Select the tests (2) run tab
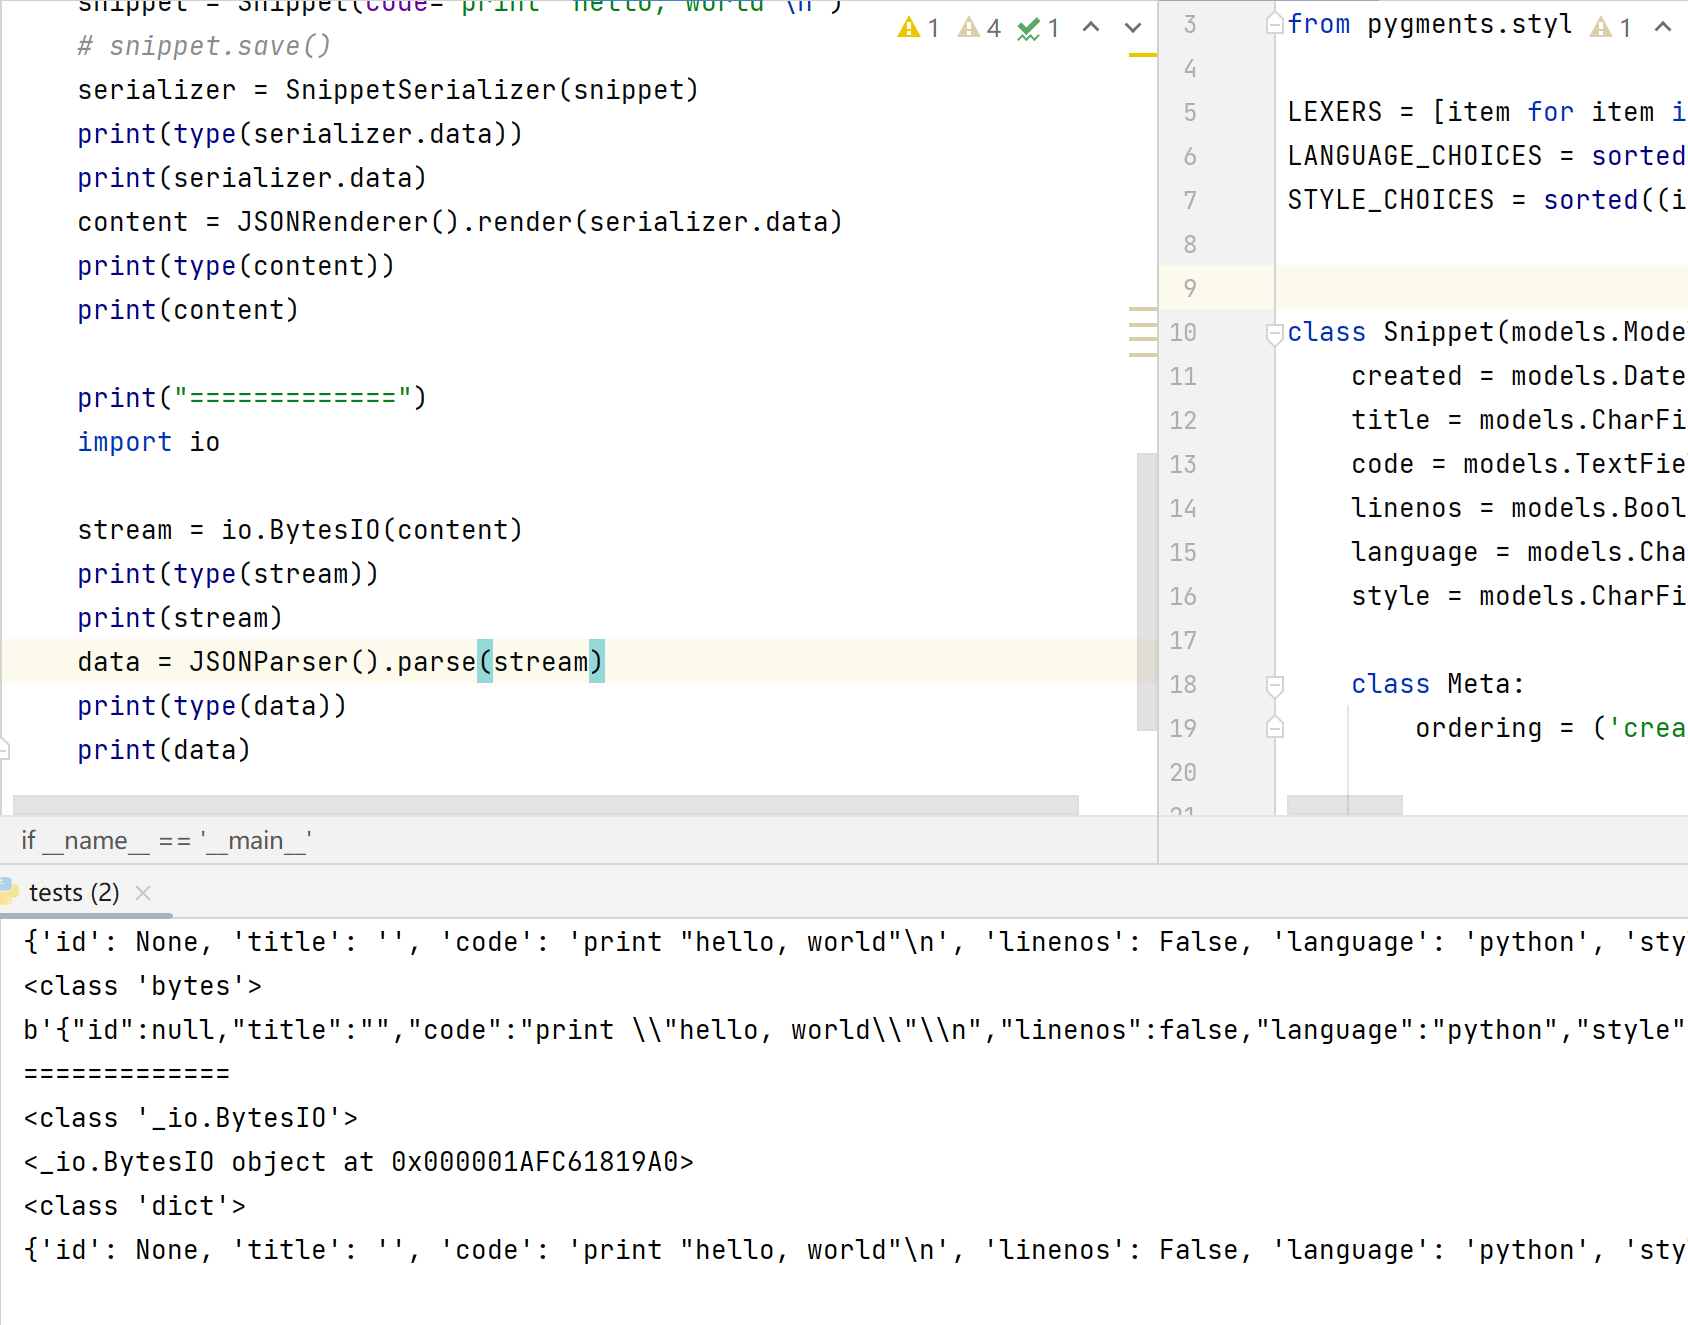This screenshot has height=1325, width=1688. click(74, 892)
